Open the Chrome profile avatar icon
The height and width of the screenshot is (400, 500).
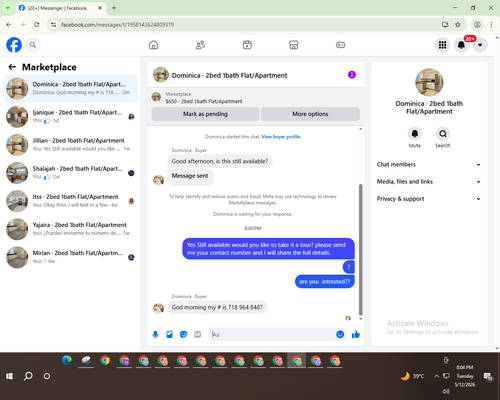point(477,25)
